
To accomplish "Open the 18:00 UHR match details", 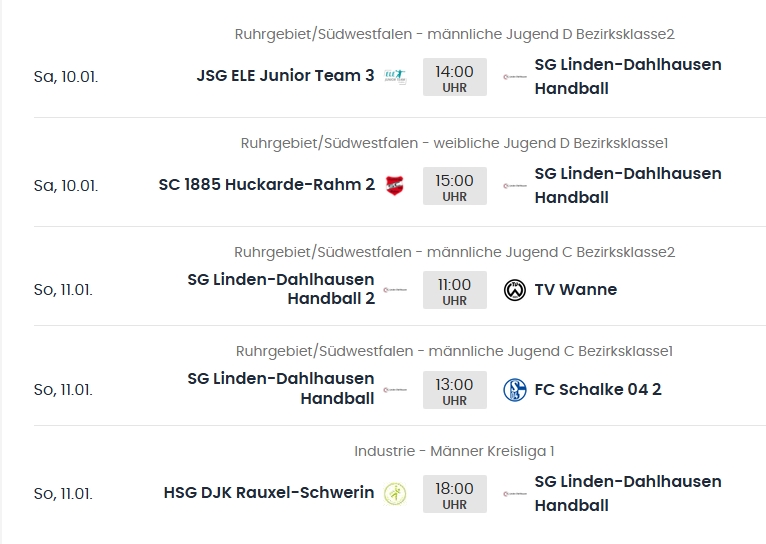I will [x=455, y=494].
